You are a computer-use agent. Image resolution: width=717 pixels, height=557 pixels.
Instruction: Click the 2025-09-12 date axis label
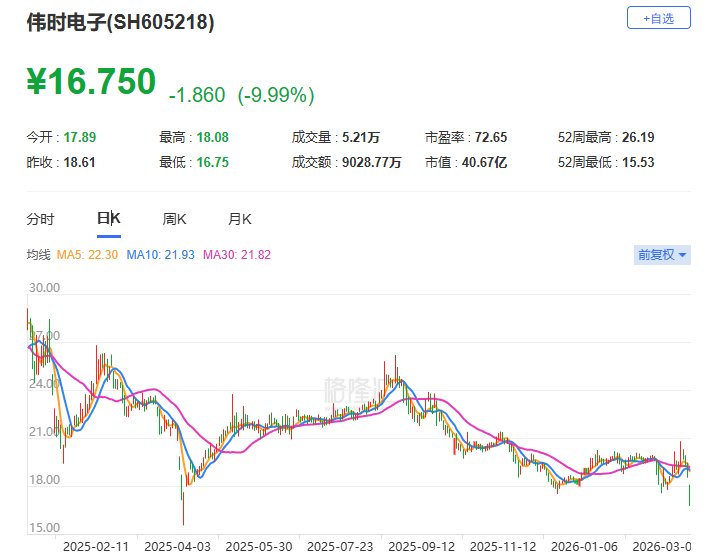coord(422,546)
